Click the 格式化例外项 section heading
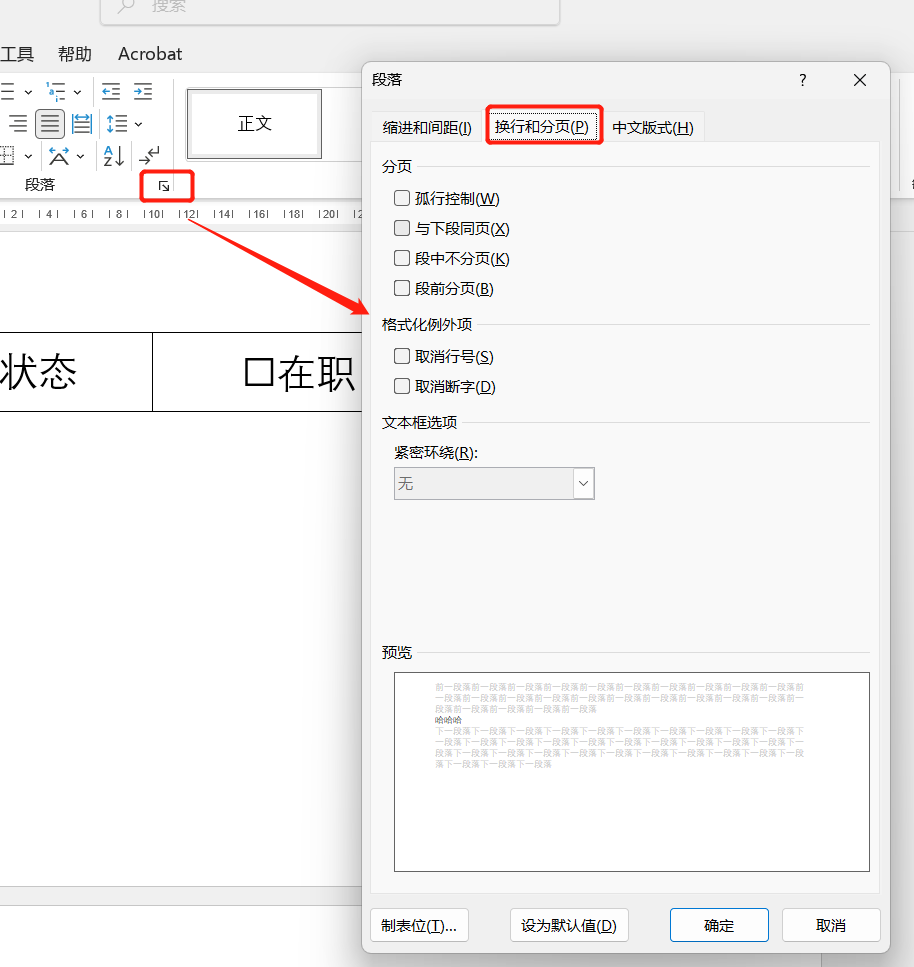Image resolution: width=914 pixels, height=967 pixels. point(427,324)
